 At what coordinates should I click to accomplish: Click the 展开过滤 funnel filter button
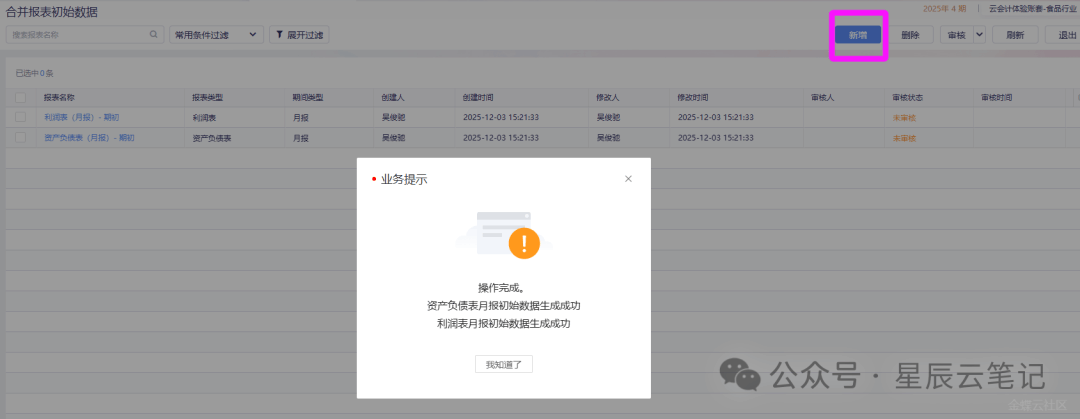299,35
